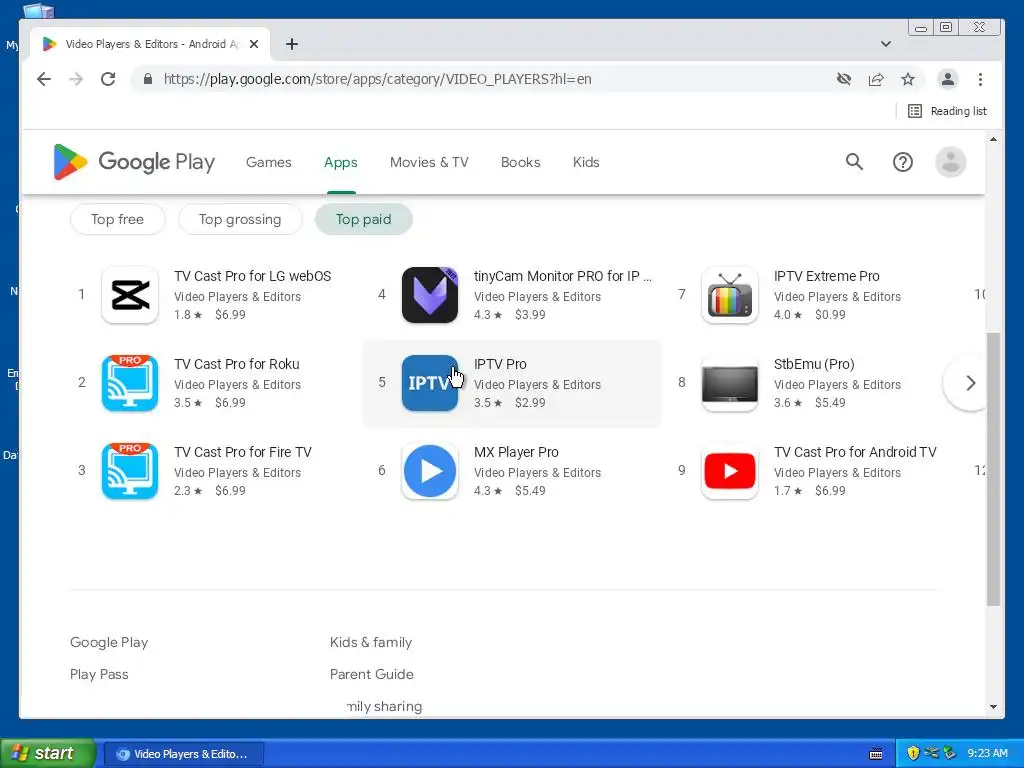Select the Top paid filter chip

[x=364, y=219]
